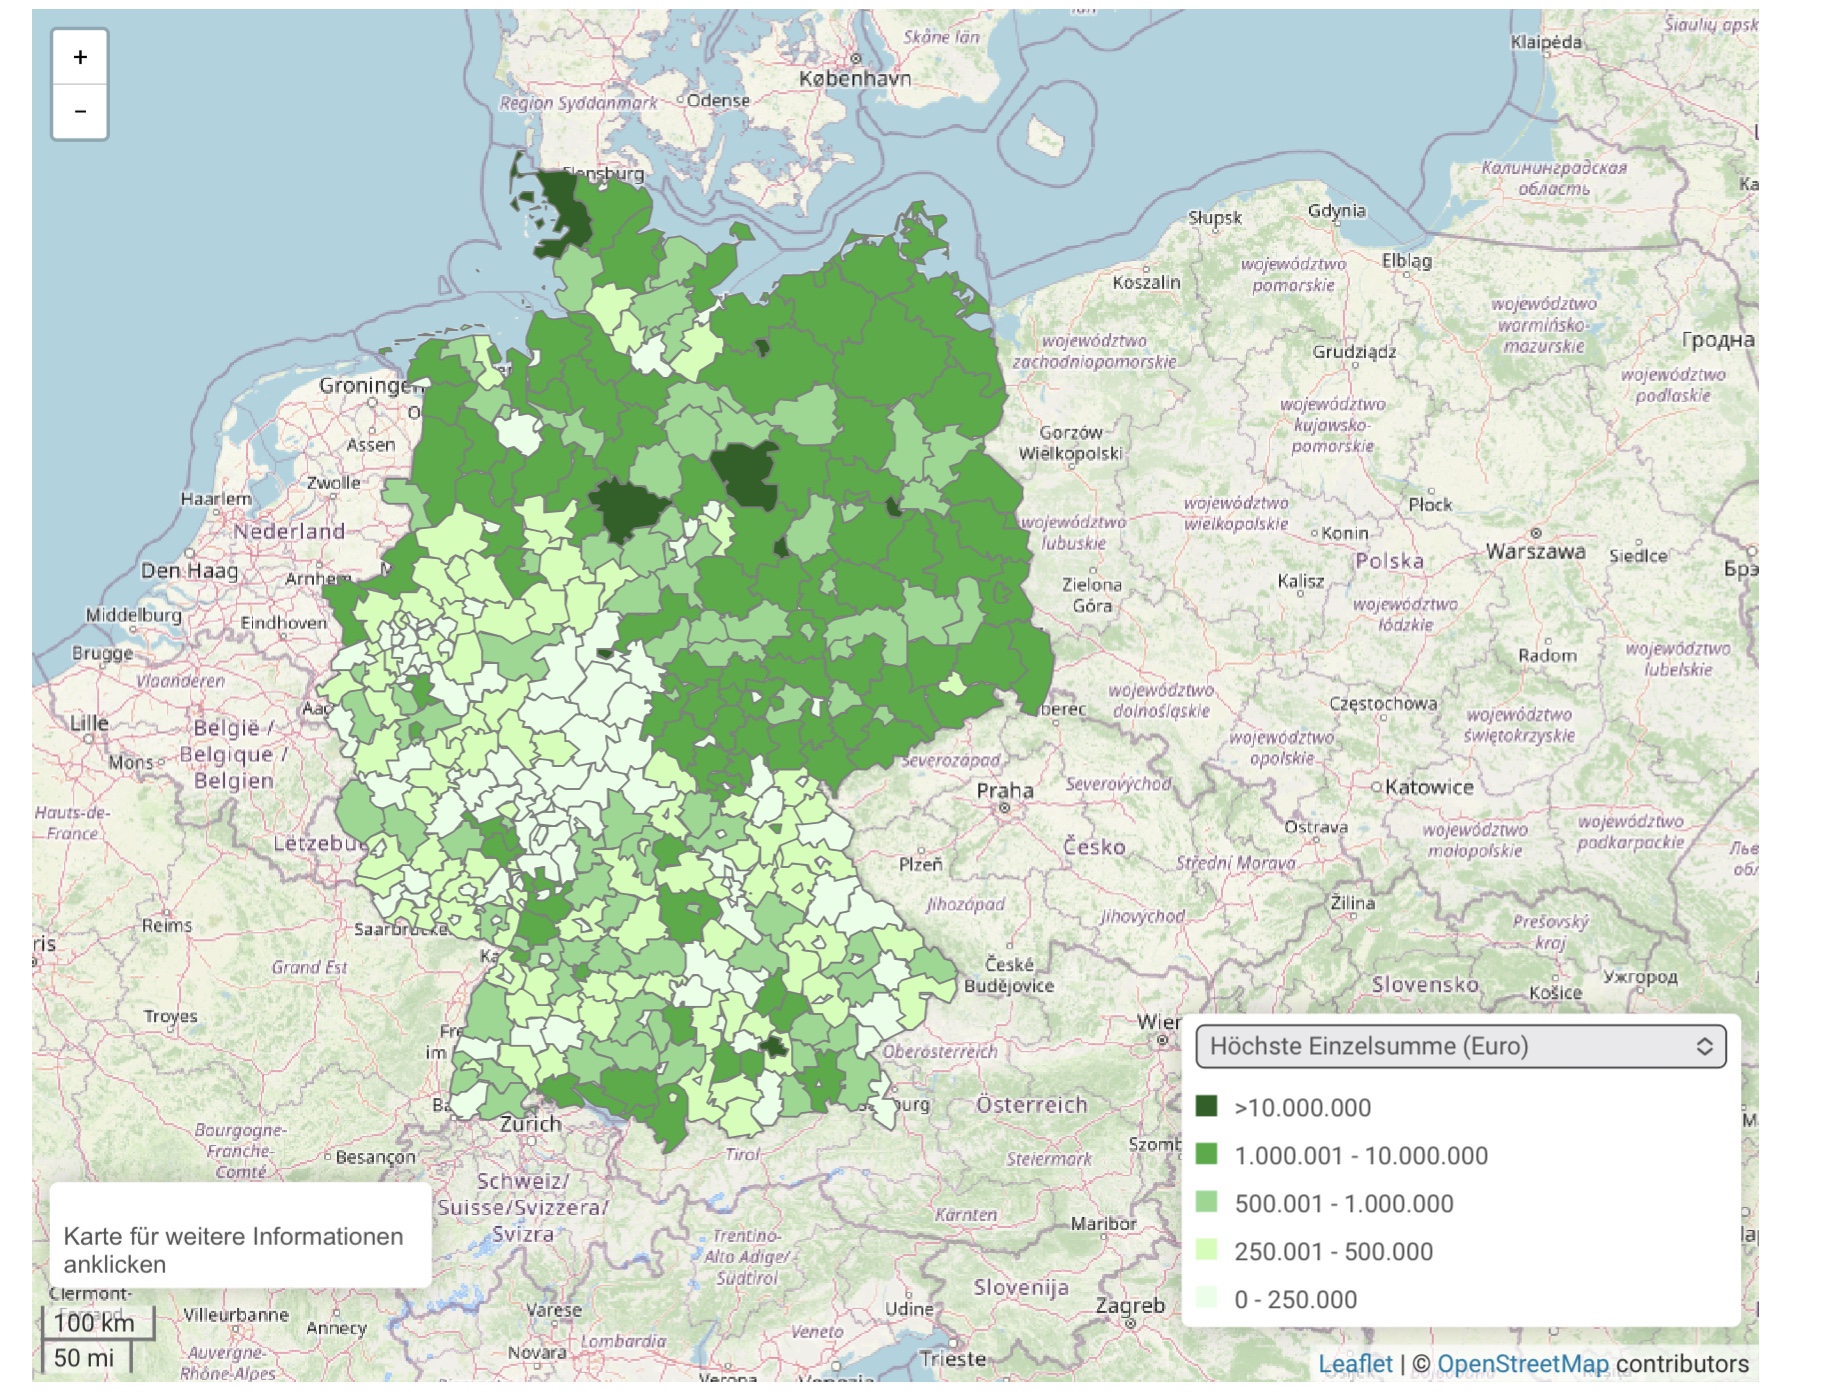This screenshot has height=1393, width=1831.
Task: Click the Besançon city label
Action: [x=375, y=1158]
